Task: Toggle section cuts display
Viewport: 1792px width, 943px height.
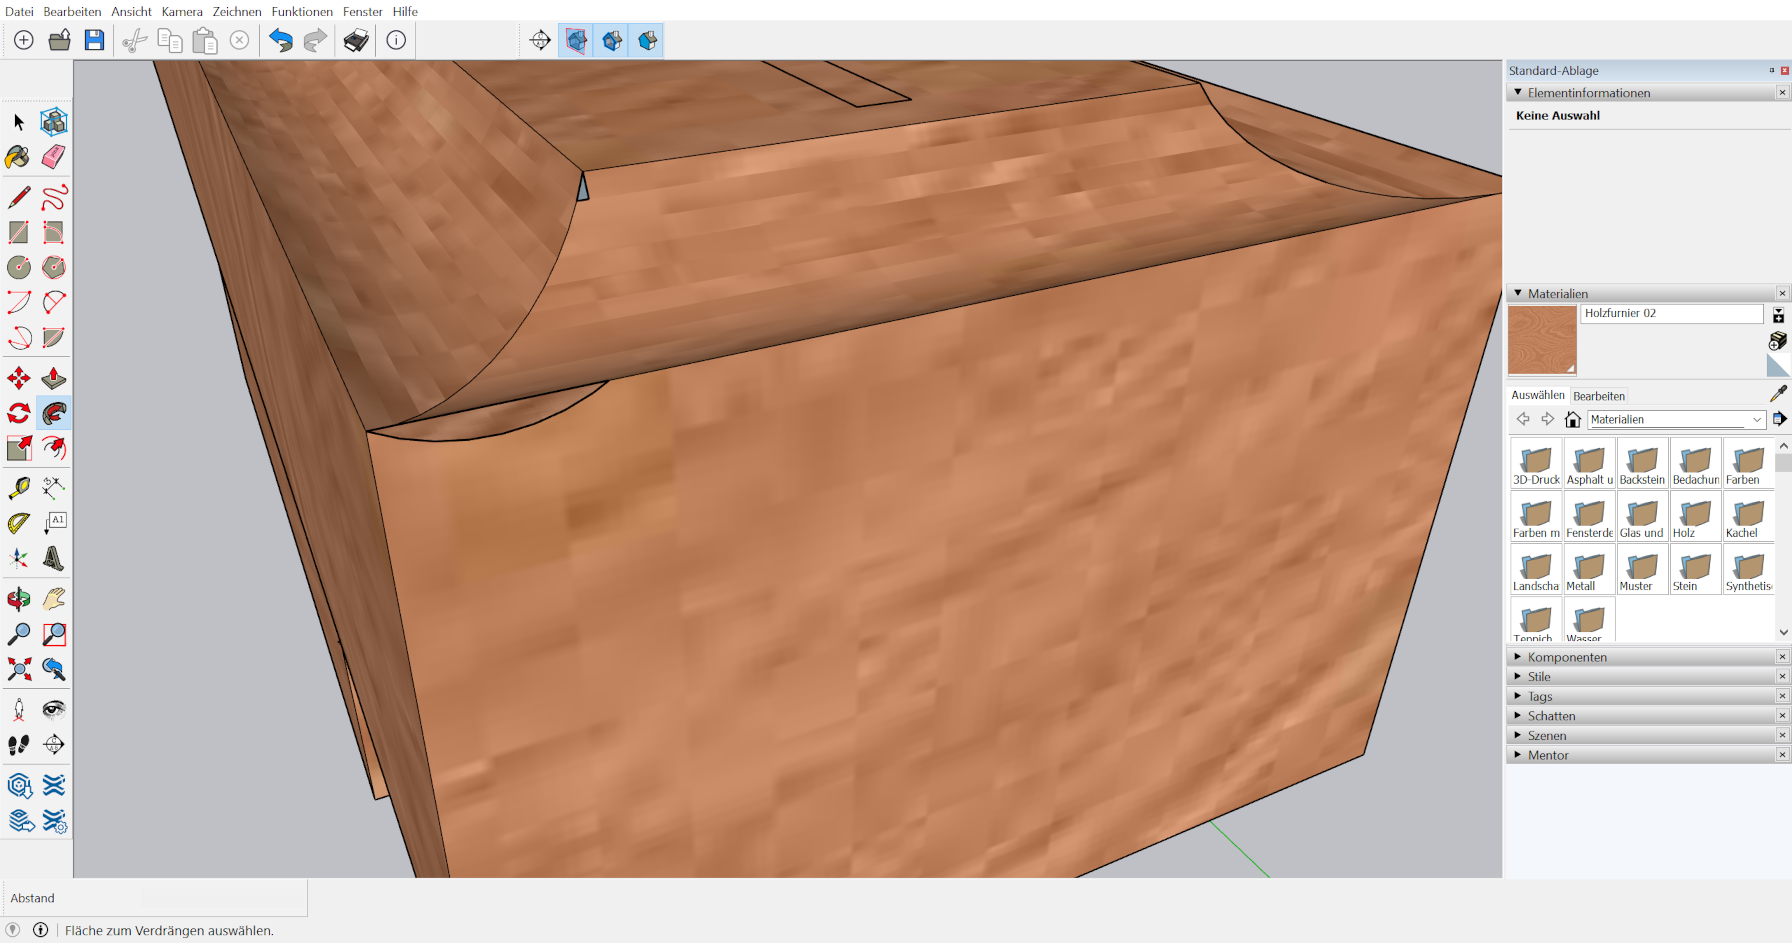Action: [x=612, y=41]
